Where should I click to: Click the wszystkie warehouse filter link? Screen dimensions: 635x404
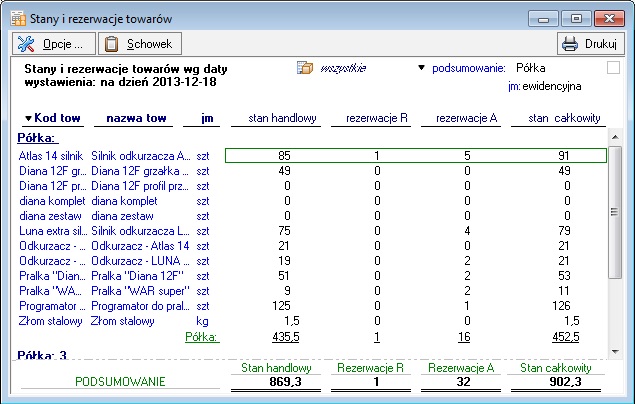pos(343,68)
